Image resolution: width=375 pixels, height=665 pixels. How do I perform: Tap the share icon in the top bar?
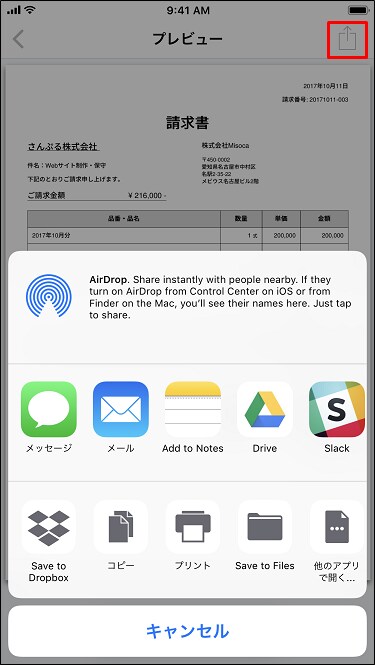pos(347,39)
